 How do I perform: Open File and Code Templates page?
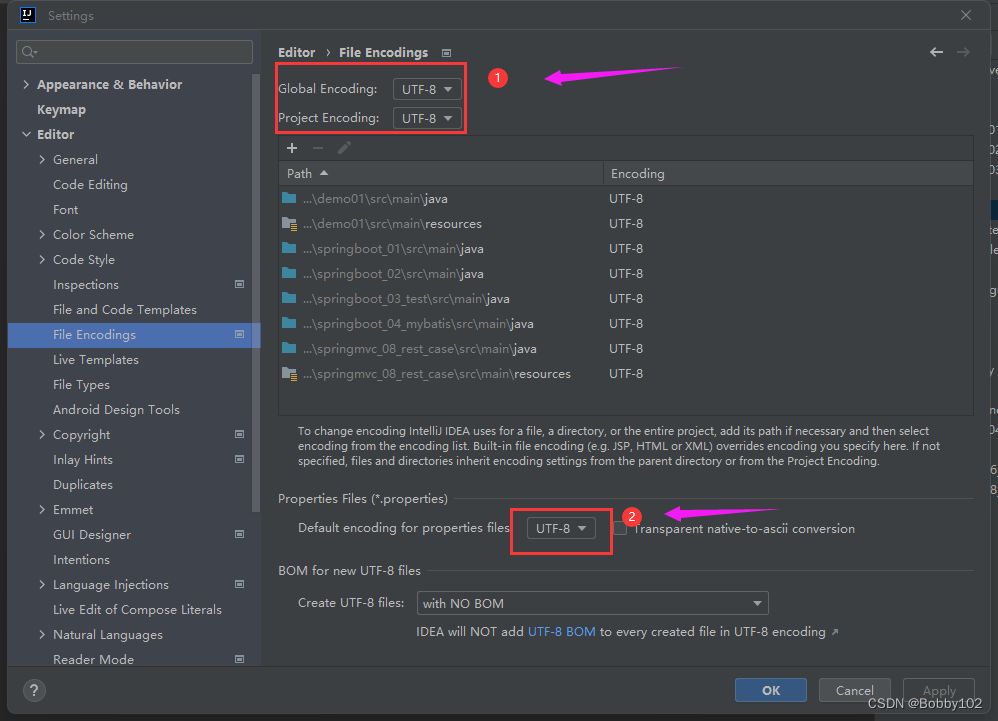pyautogui.click(x=125, y=309)
